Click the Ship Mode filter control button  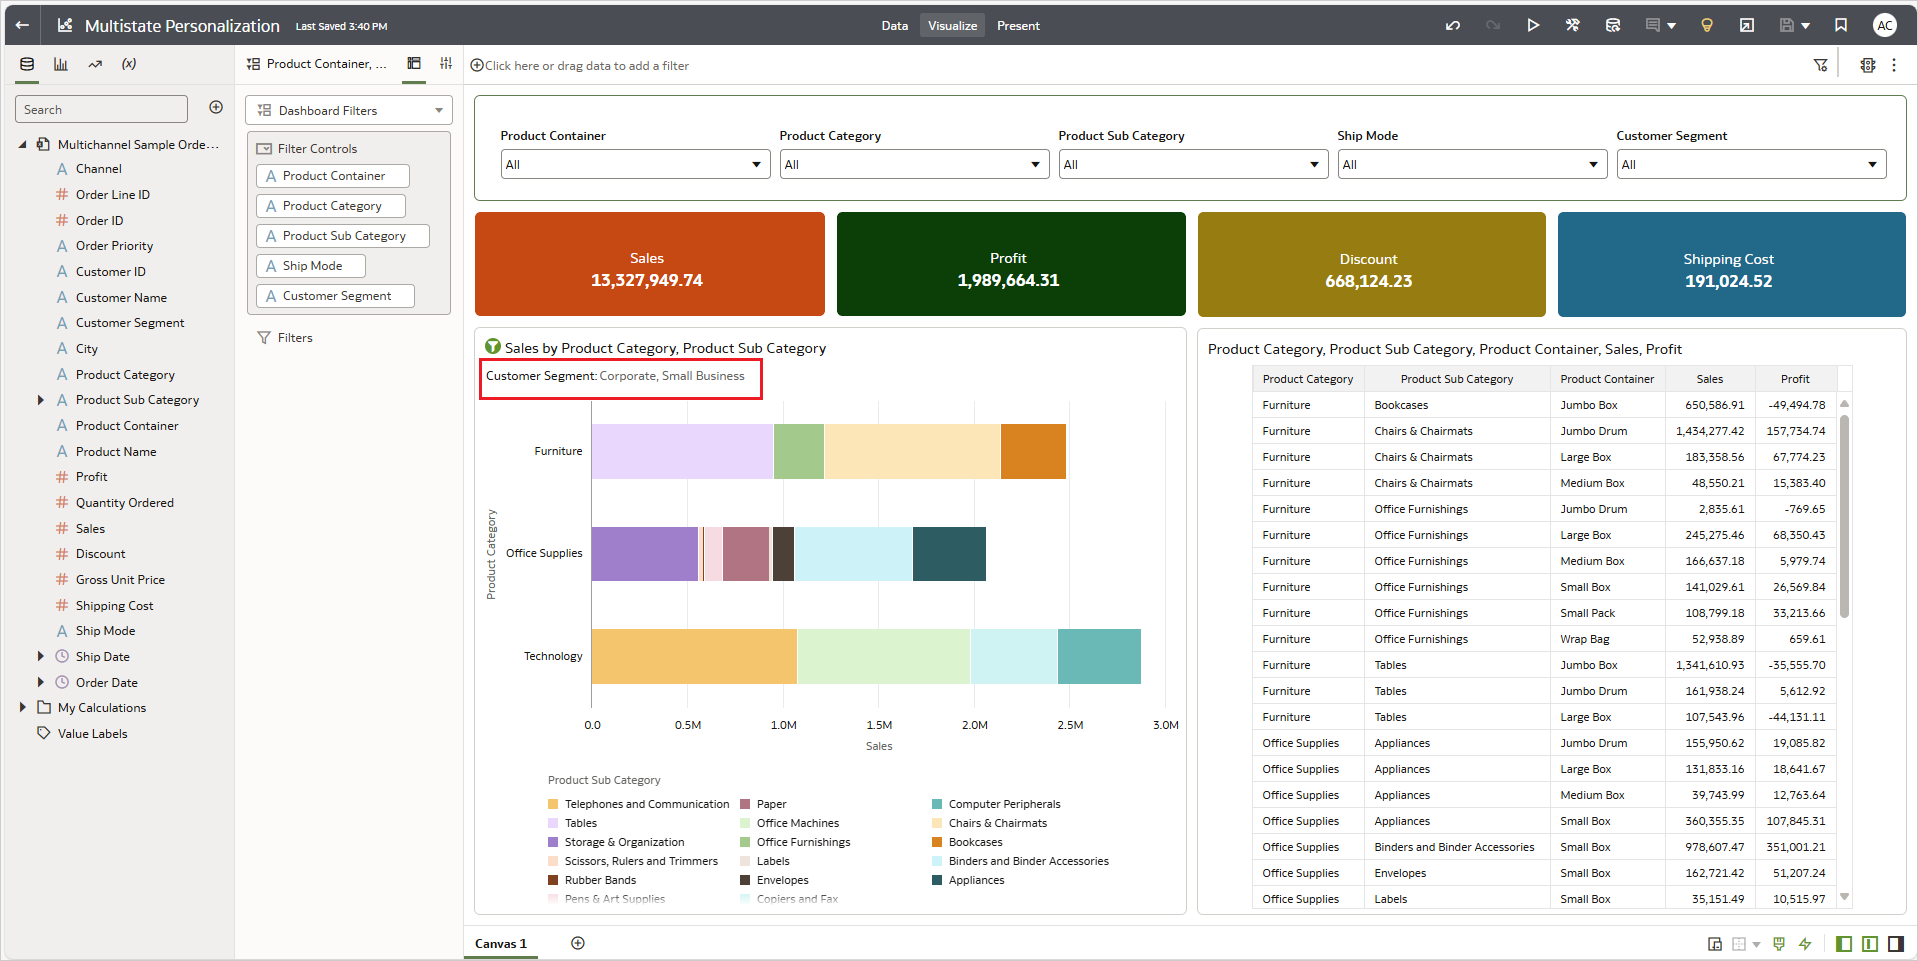(311, 266)
